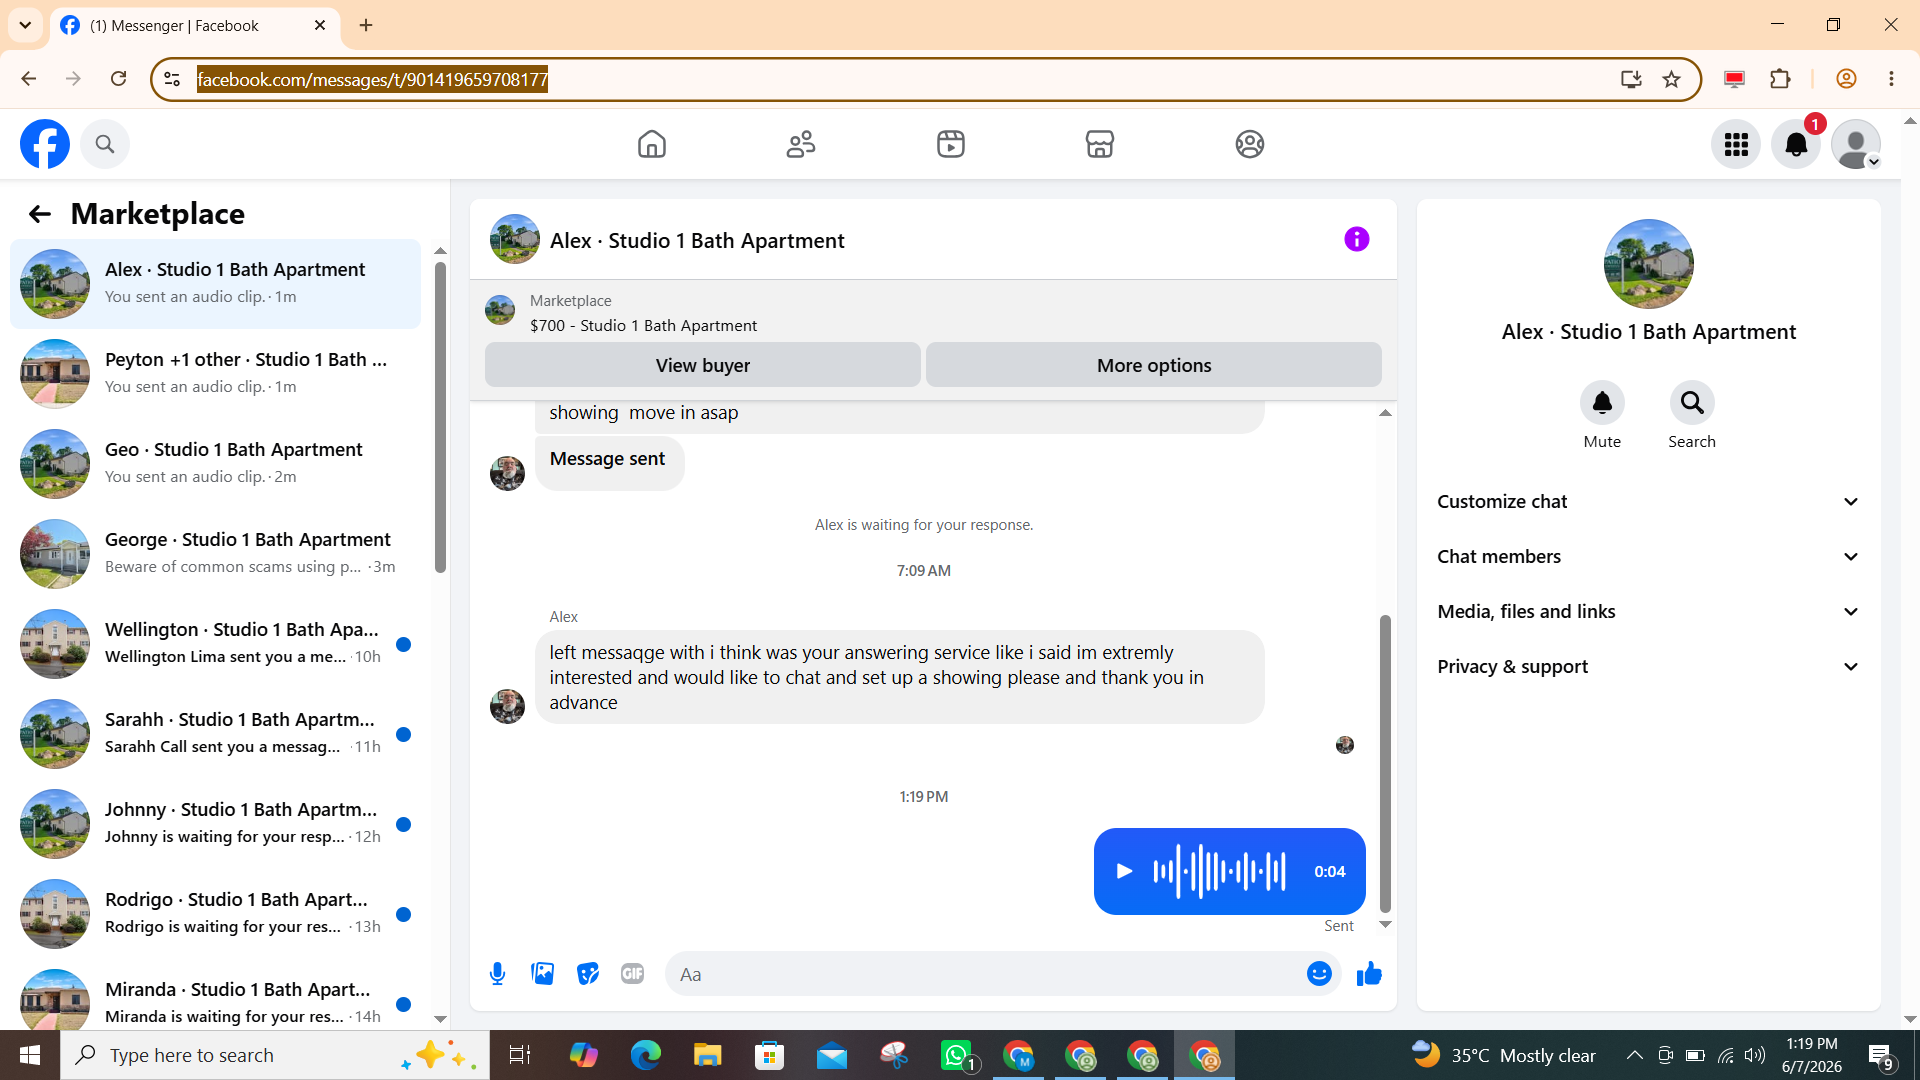Expand Media, files and links section
This screenshot has width=1920, height=1080.
point(1648,612)
